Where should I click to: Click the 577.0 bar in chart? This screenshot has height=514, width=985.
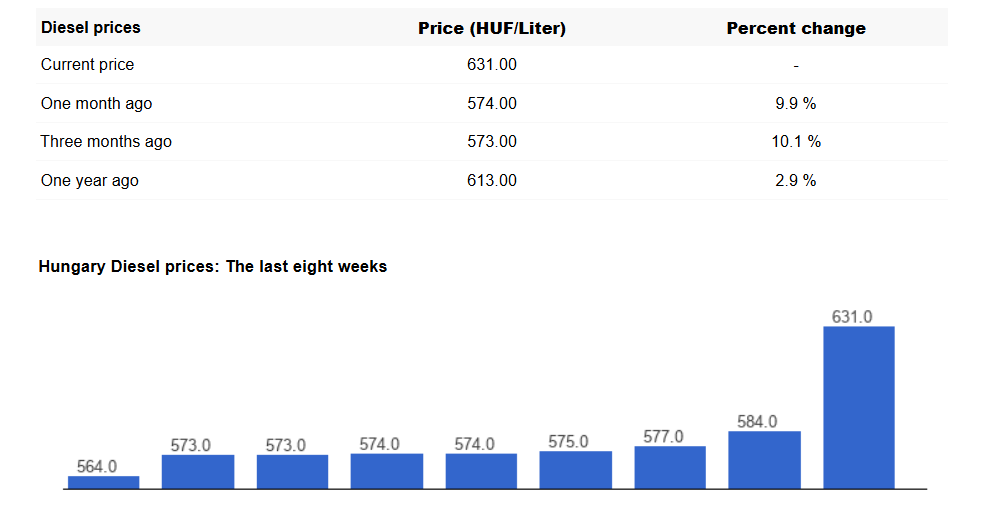670,468
